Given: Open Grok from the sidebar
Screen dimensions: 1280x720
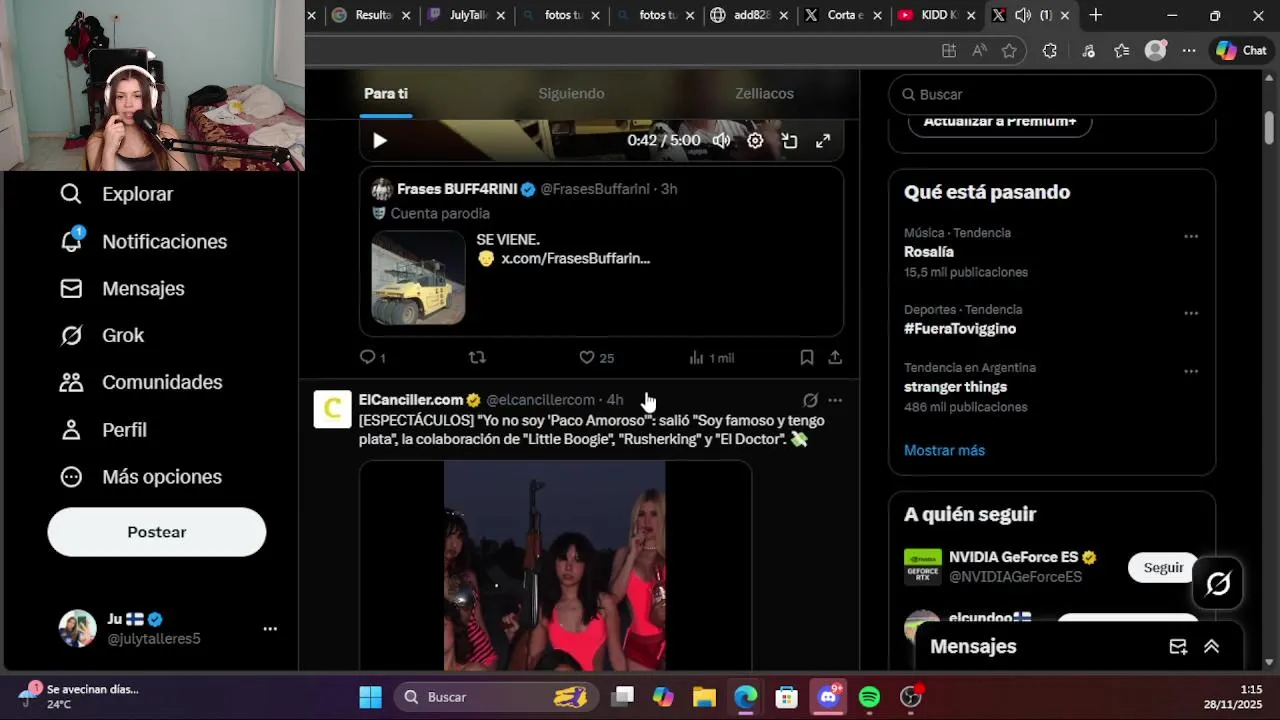Looking at the screenshot, I should point(102,335).
